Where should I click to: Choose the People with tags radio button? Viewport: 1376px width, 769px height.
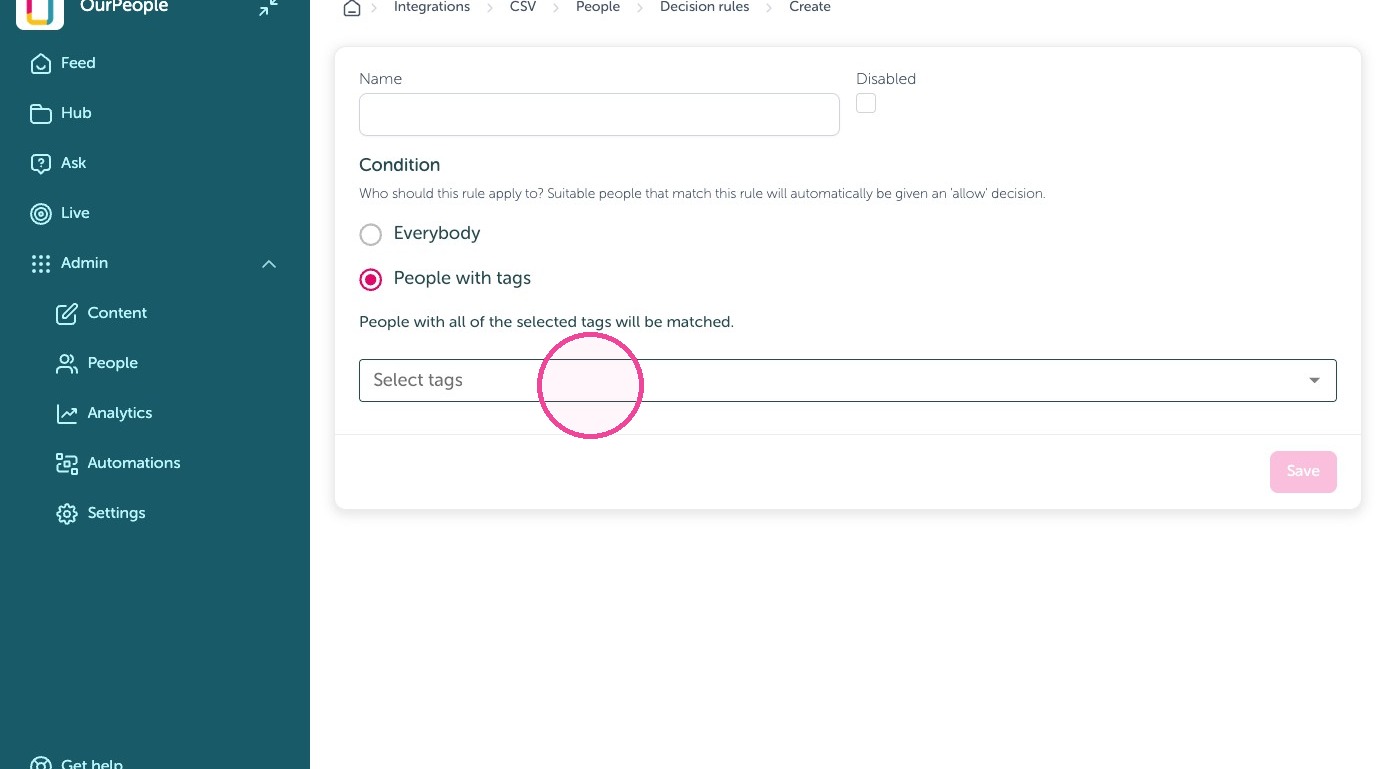371,279
